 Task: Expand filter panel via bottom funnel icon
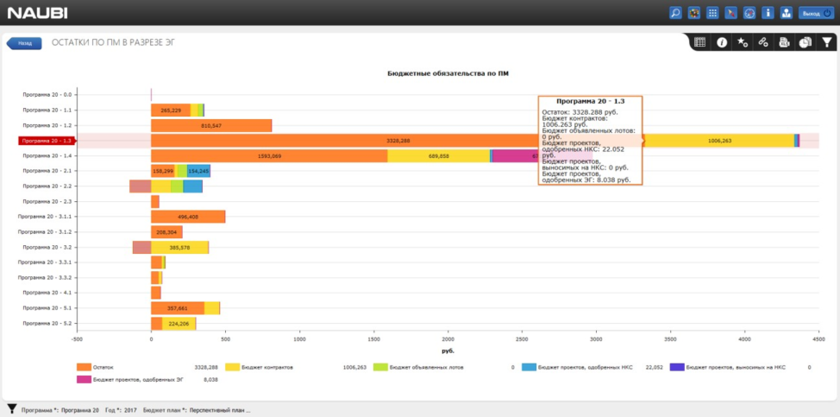click(x=12, y=409)
